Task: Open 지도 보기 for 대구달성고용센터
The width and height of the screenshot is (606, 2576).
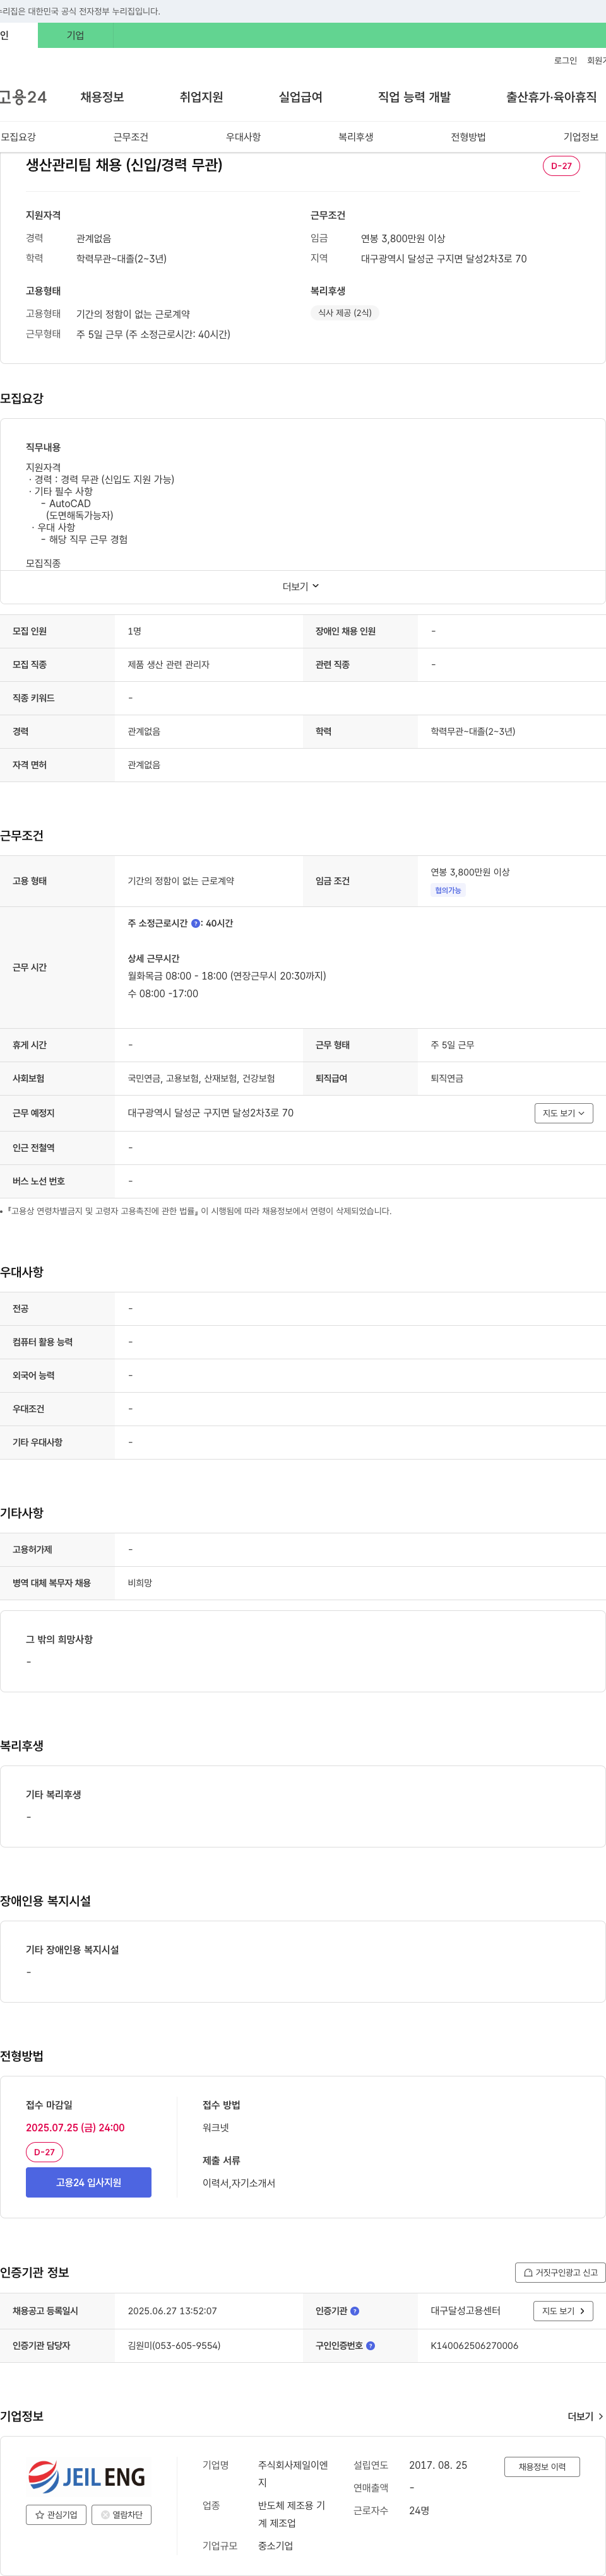Action: pos(564,2311)
